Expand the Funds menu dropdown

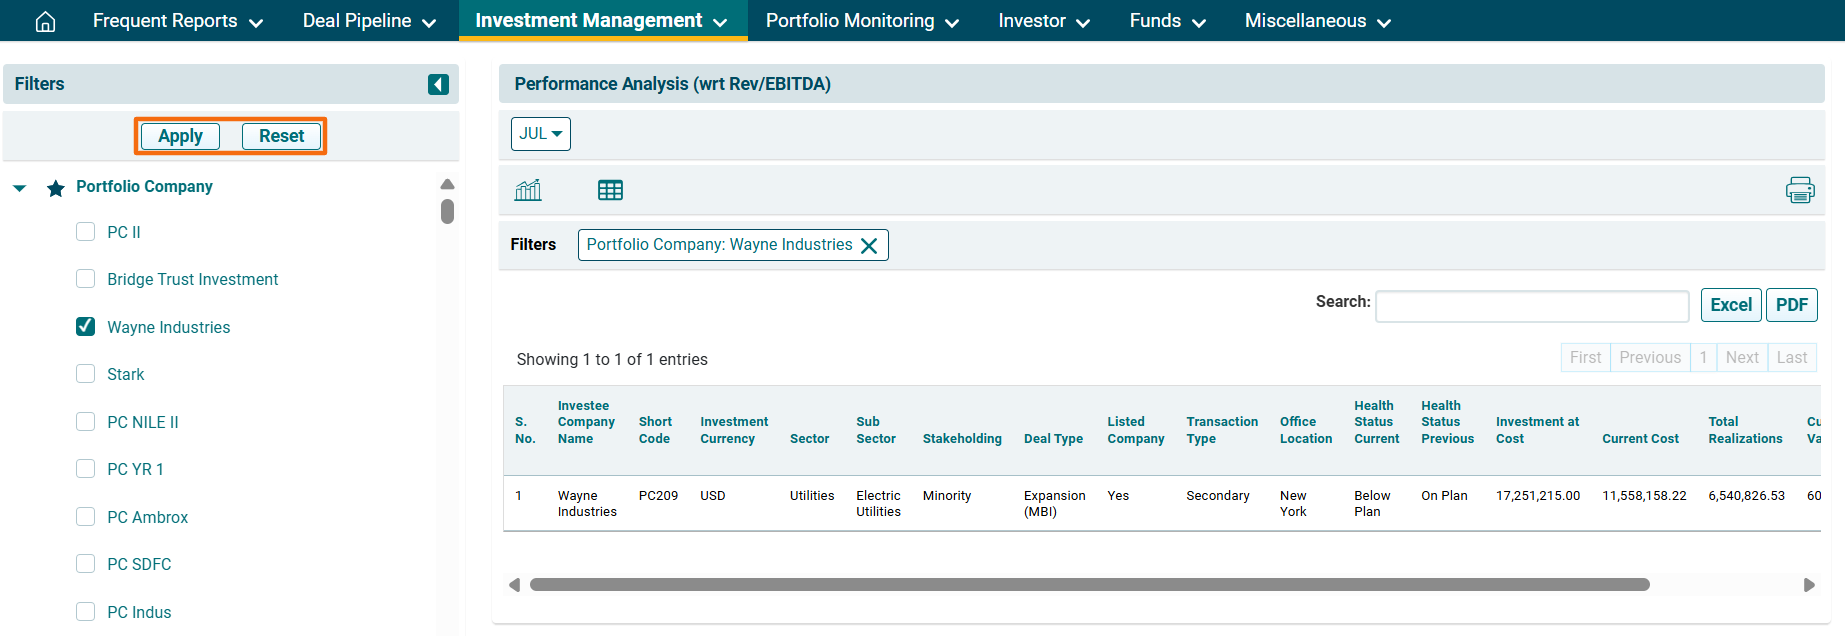1167,21
